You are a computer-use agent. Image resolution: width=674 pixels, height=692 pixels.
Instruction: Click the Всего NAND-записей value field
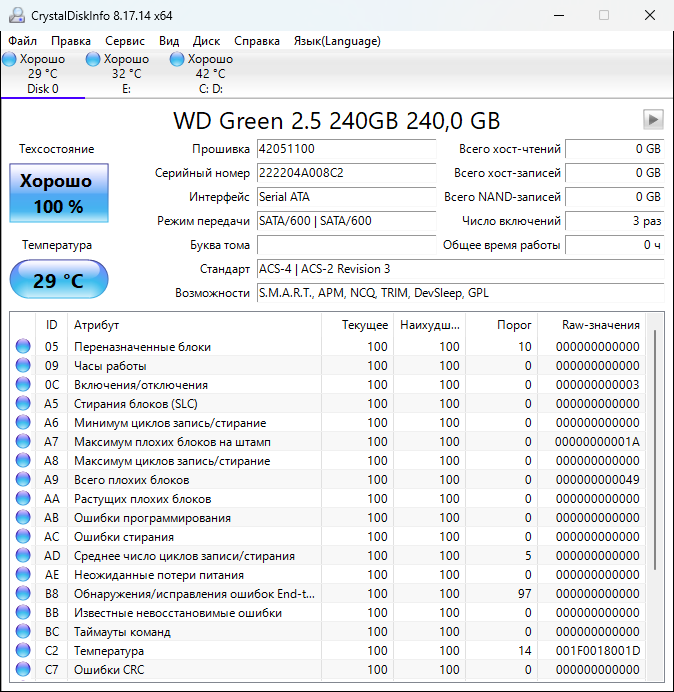coord(614,196)
